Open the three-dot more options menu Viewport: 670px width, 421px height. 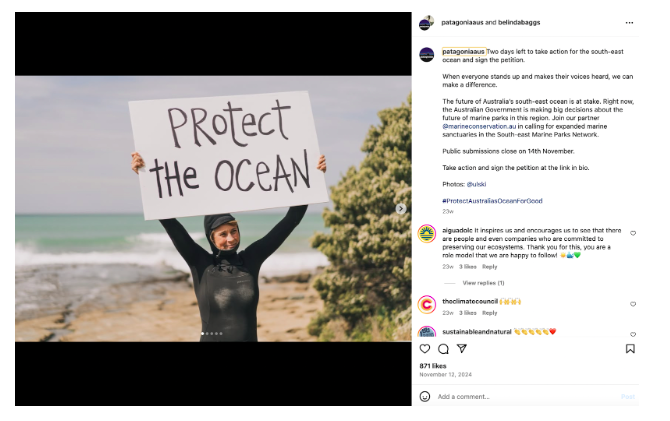(629, 22)
